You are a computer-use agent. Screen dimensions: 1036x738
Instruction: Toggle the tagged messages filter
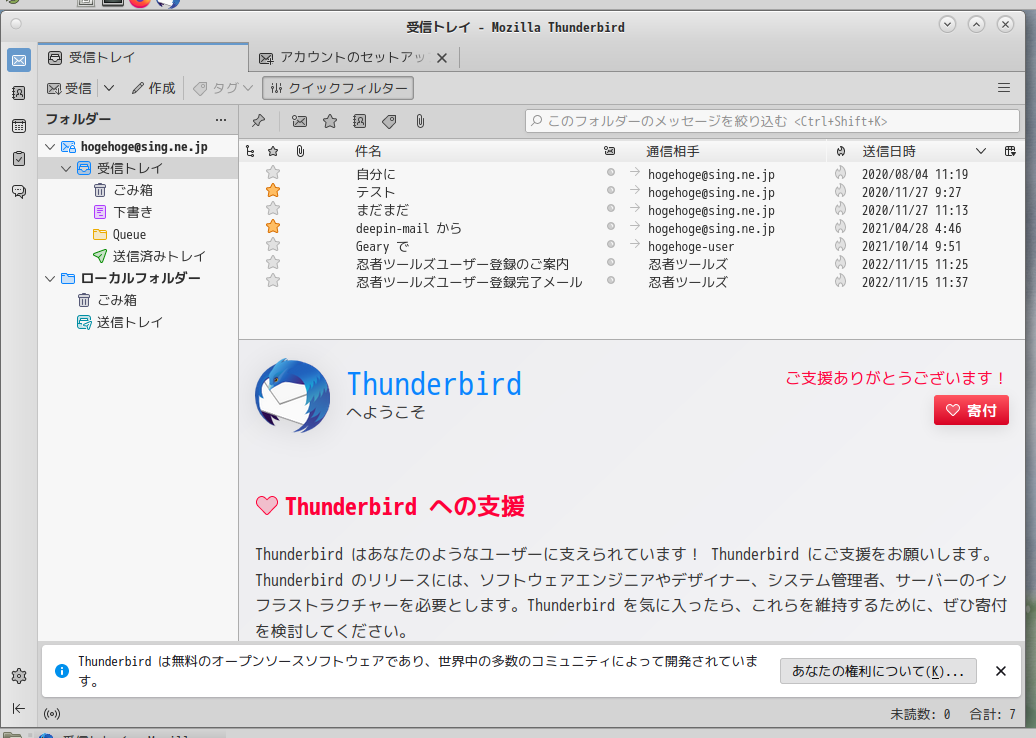389,121
